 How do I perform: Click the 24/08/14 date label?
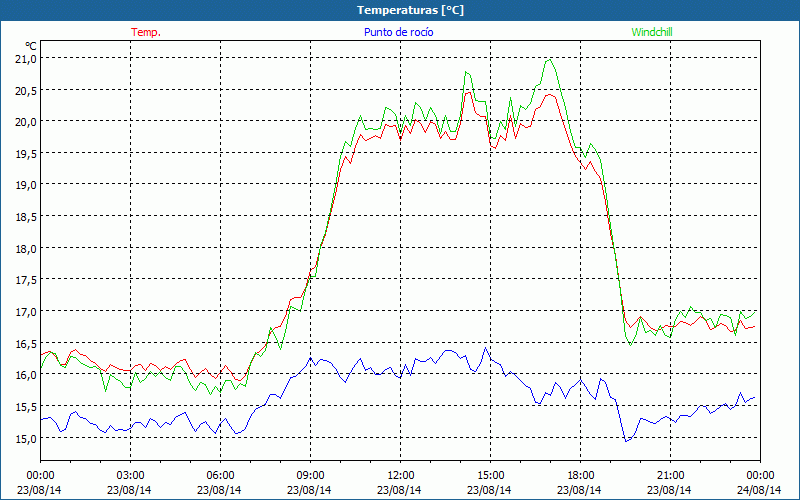point(760,490)
